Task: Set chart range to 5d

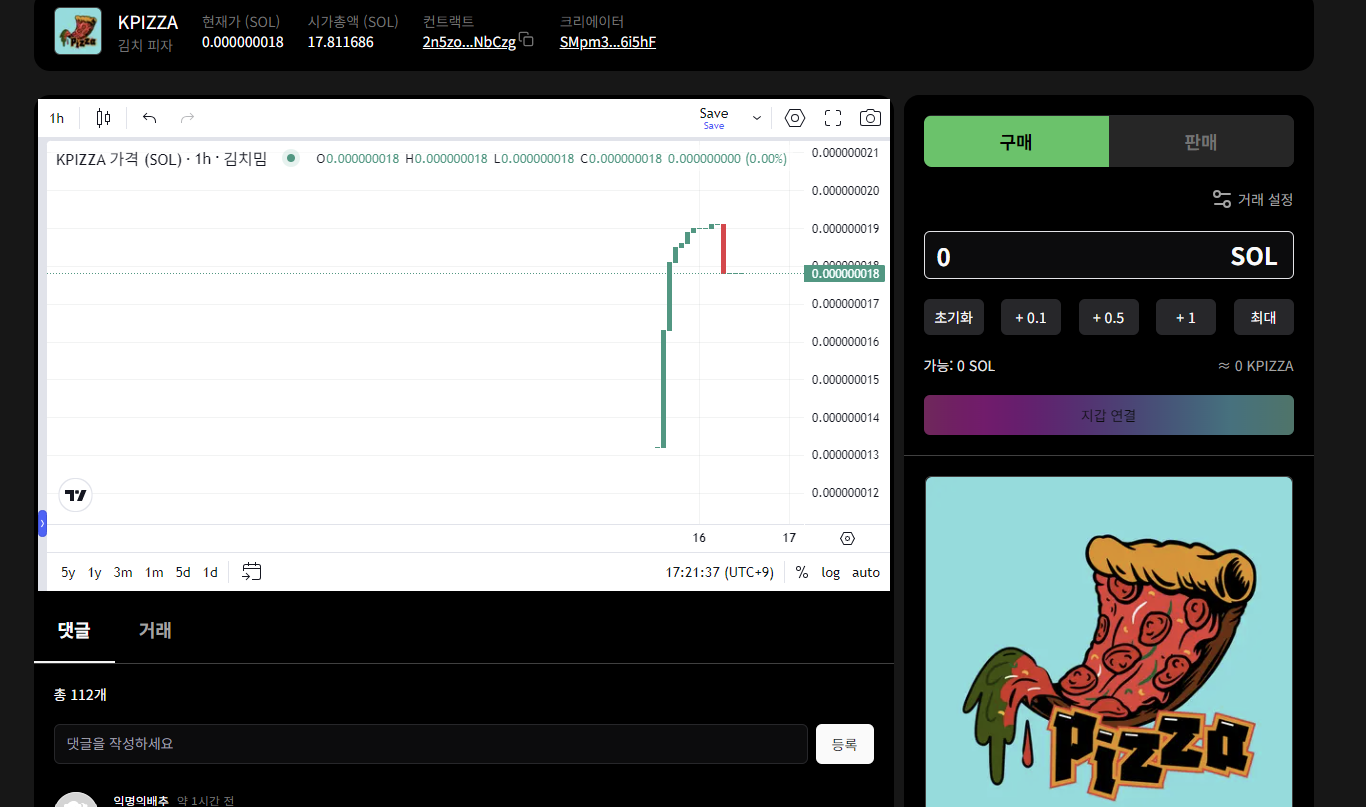Action: point(183,572)
